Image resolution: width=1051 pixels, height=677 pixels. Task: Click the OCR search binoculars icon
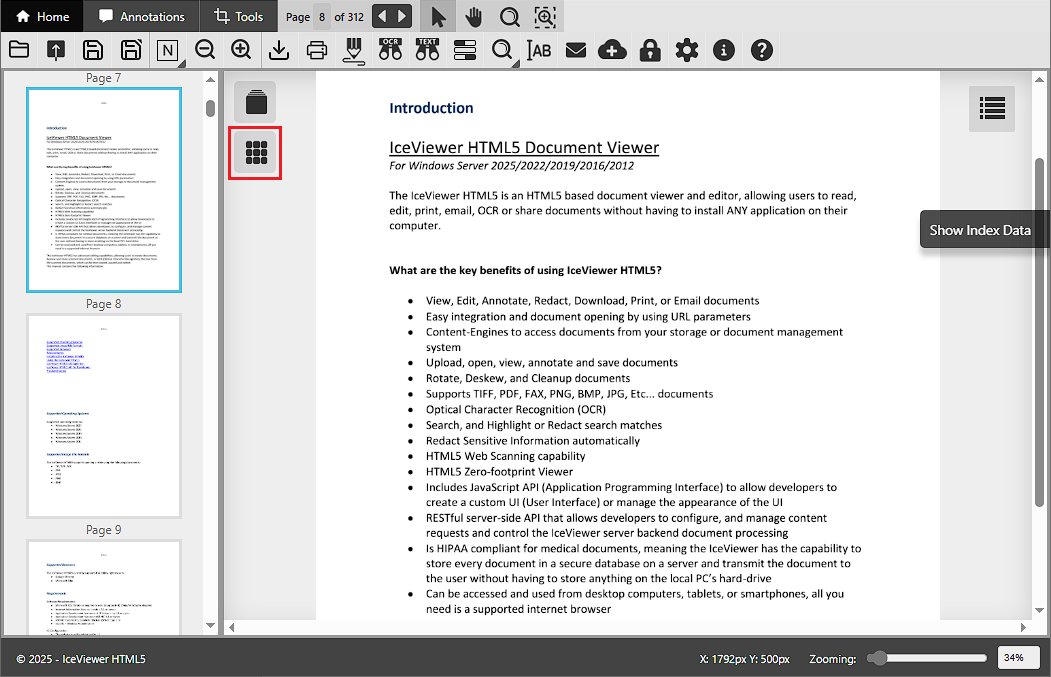click(x=390, y=49)
